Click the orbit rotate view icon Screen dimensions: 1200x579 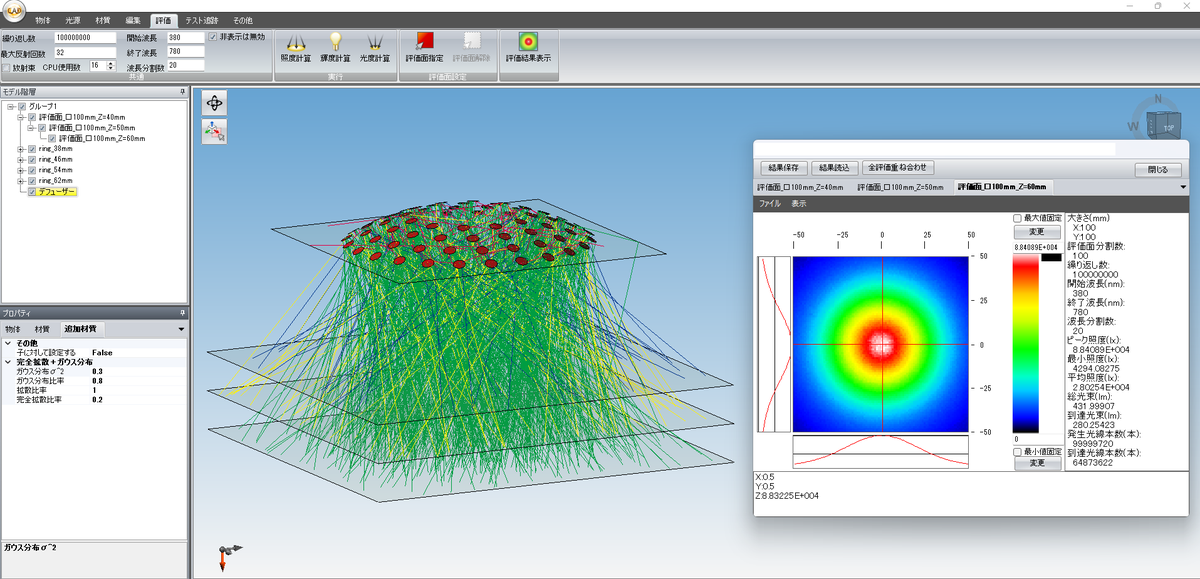point(215,103)
